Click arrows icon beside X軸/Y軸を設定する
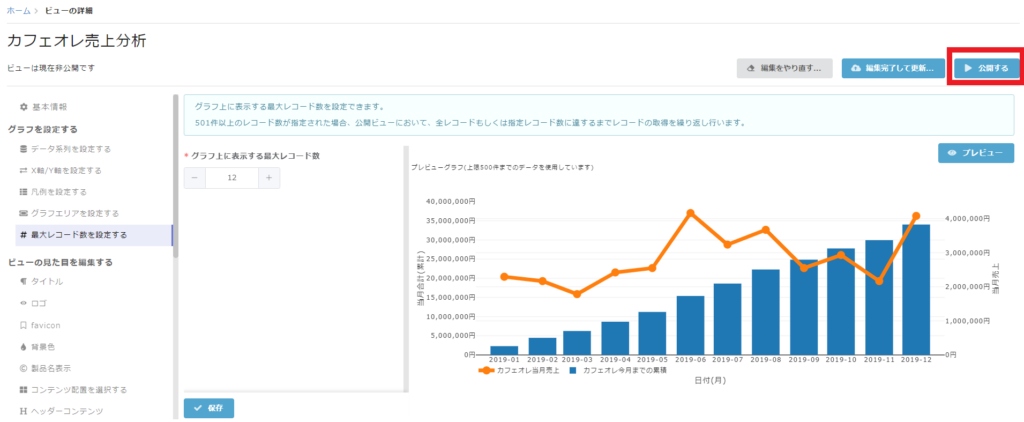The width and height of the screenshot is (1024, 422). 24,170
